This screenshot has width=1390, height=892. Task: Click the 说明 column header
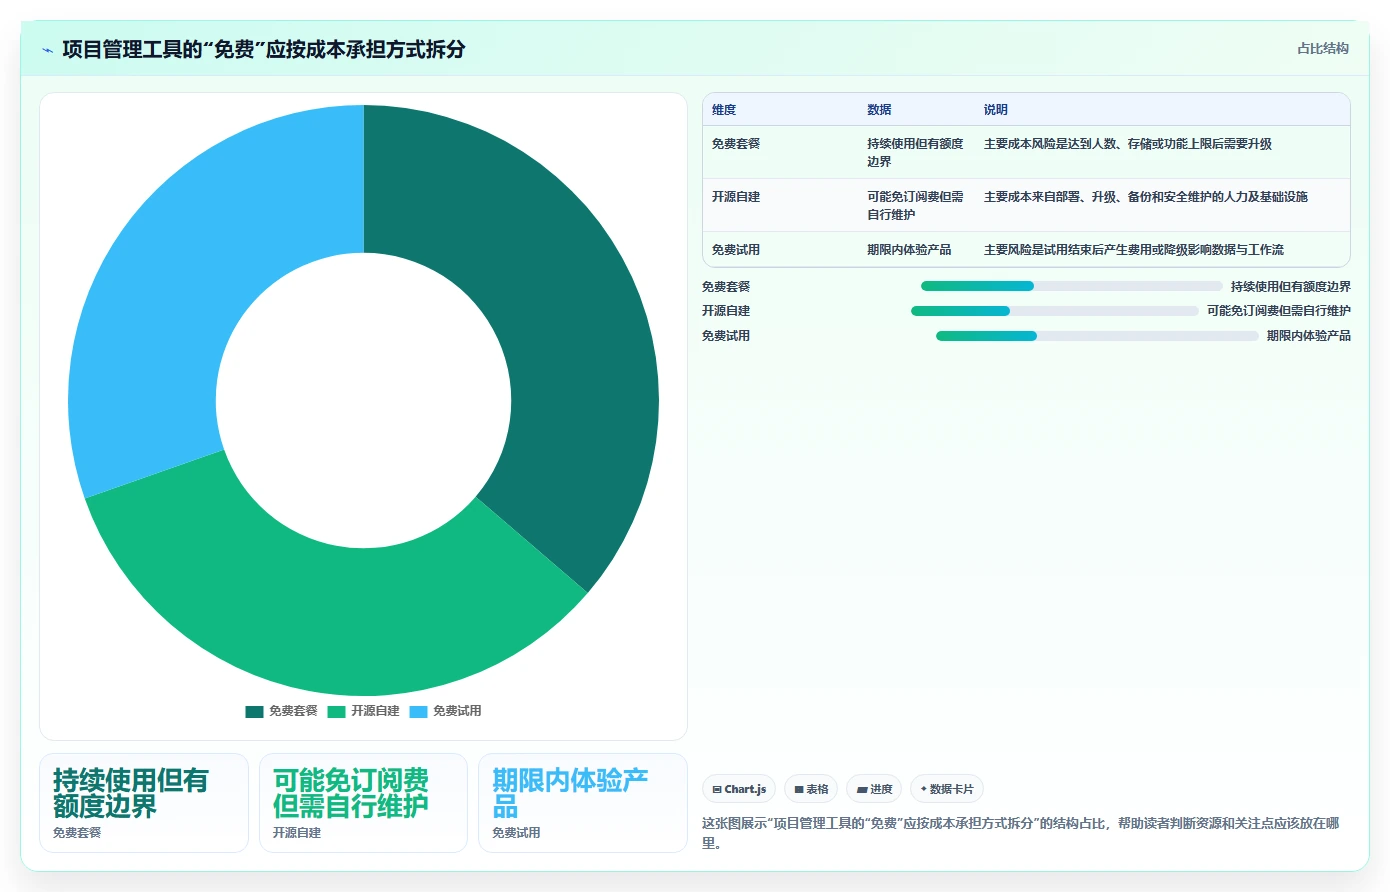(996, 110)
